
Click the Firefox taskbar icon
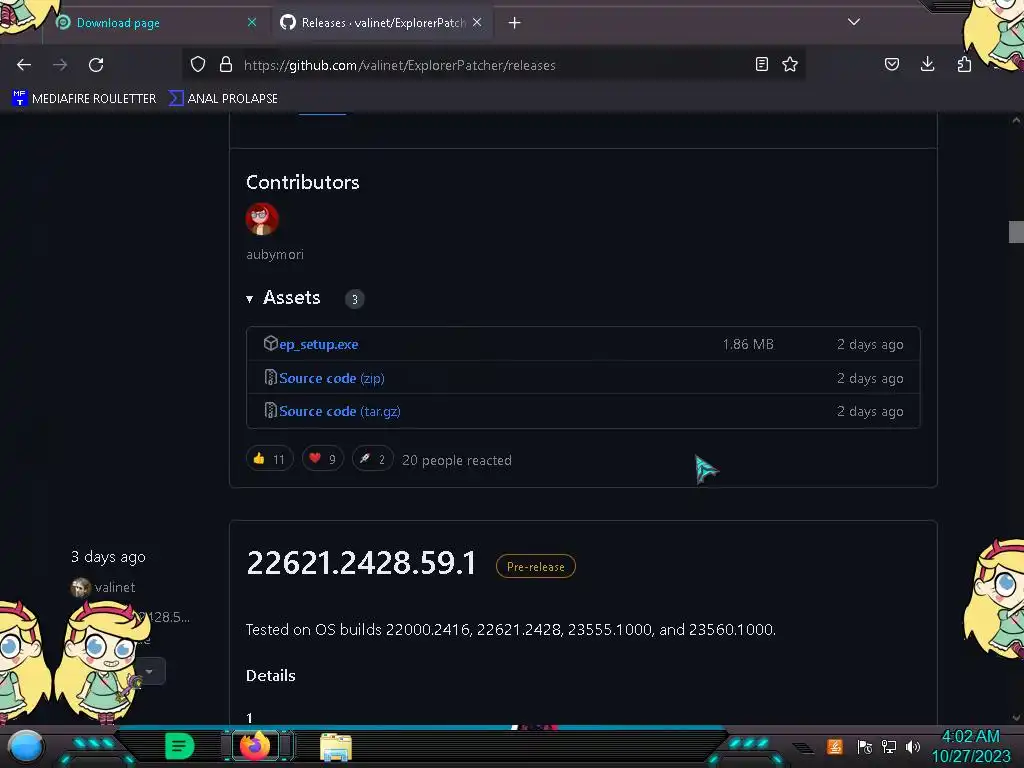[255, 745]
